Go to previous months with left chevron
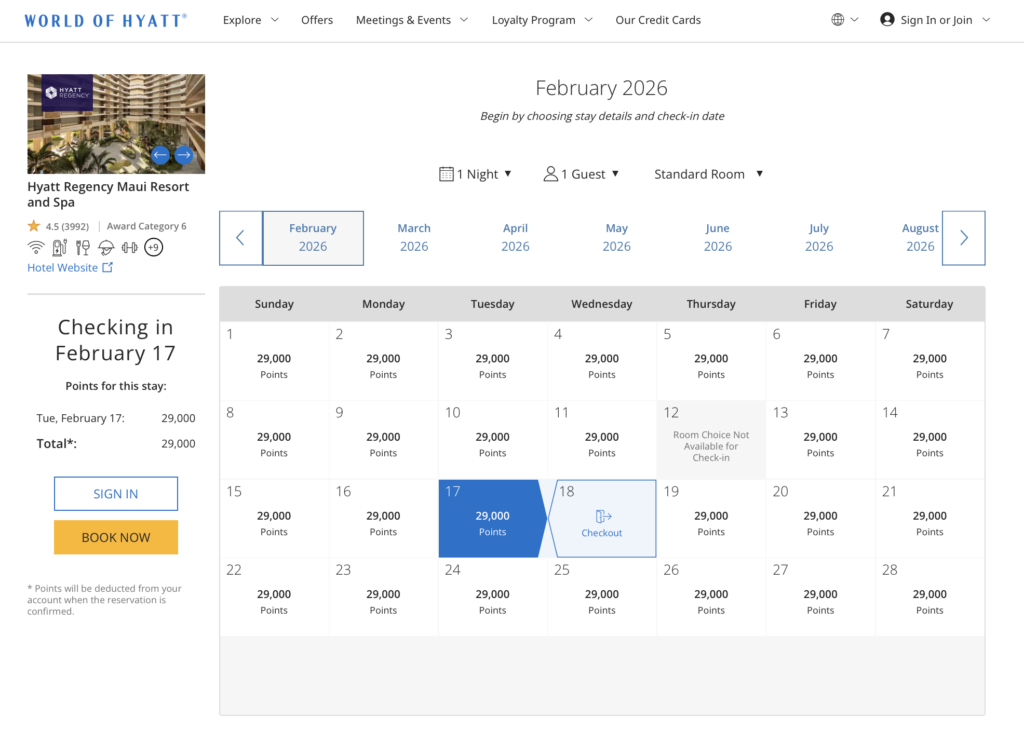1024x733 pixels. pos(241,238)
